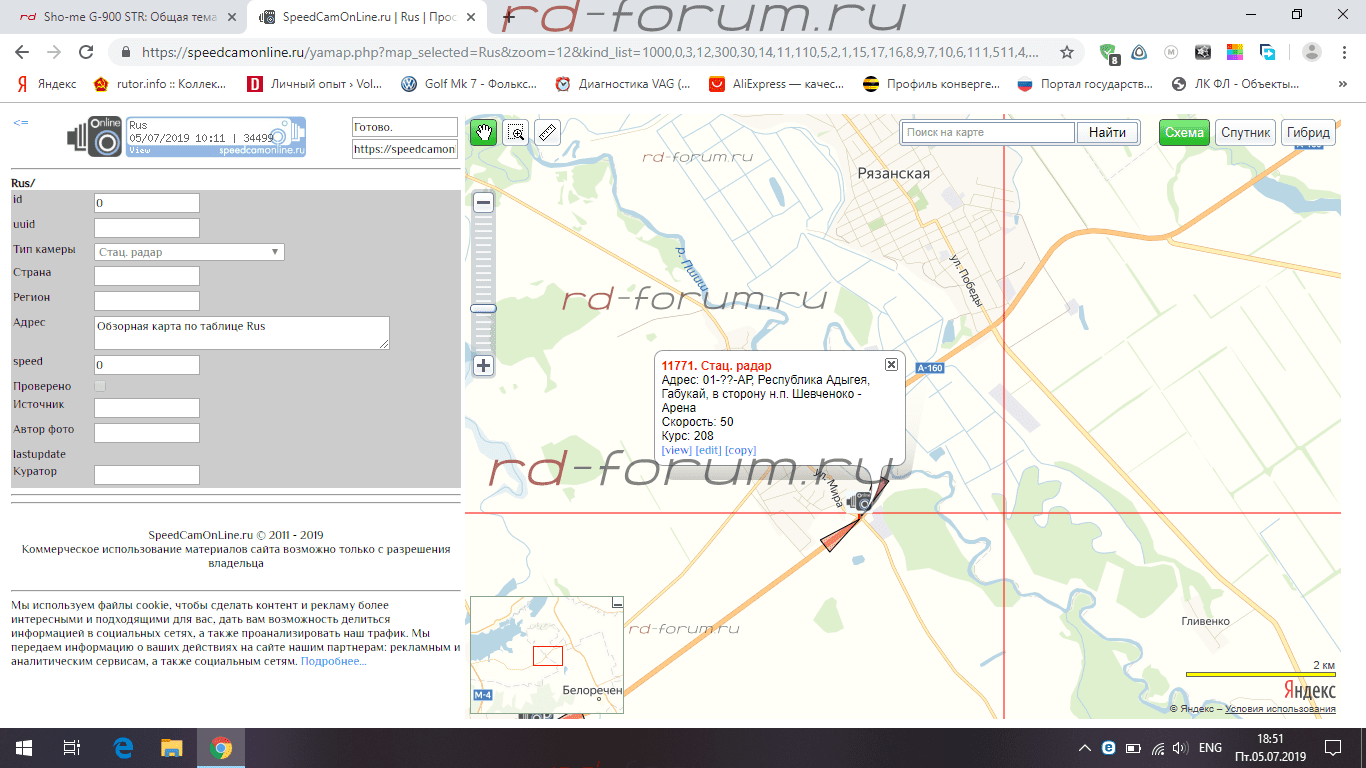Select the hand pan tool on map
1366x768 pixels.
pyautogui.click(x=484, y=132)
